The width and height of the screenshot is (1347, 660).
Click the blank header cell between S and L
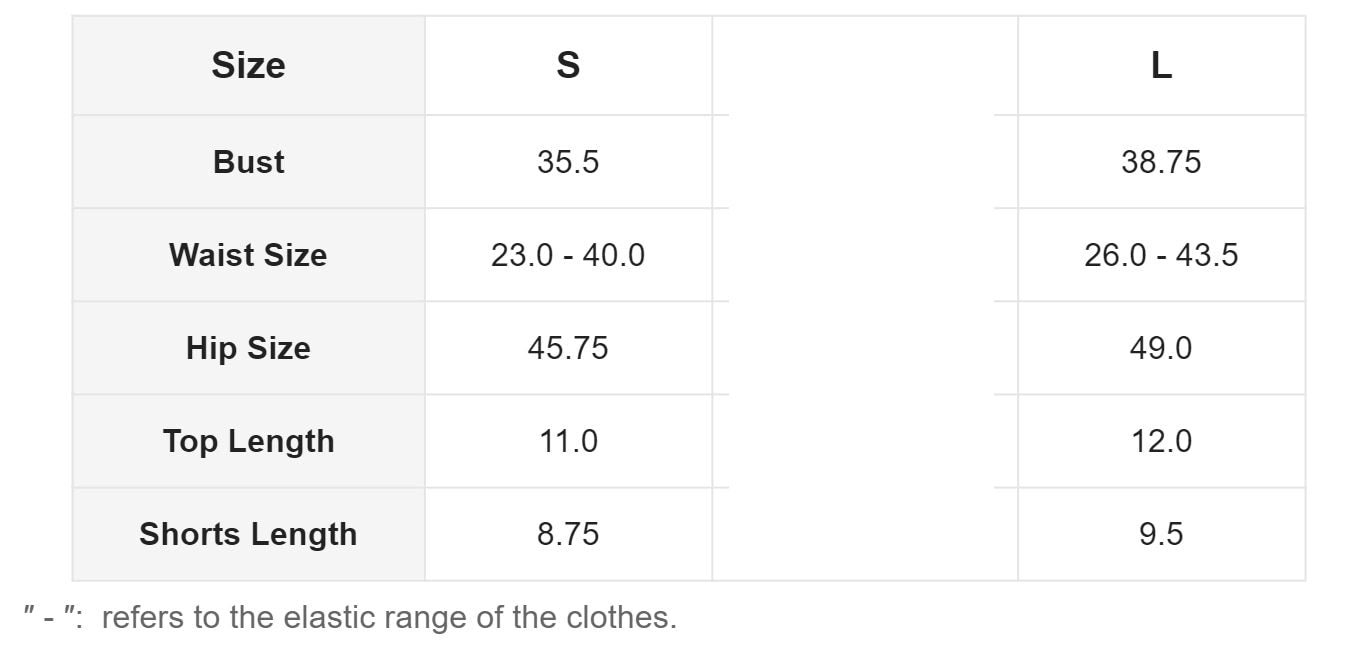coord(864,66)
